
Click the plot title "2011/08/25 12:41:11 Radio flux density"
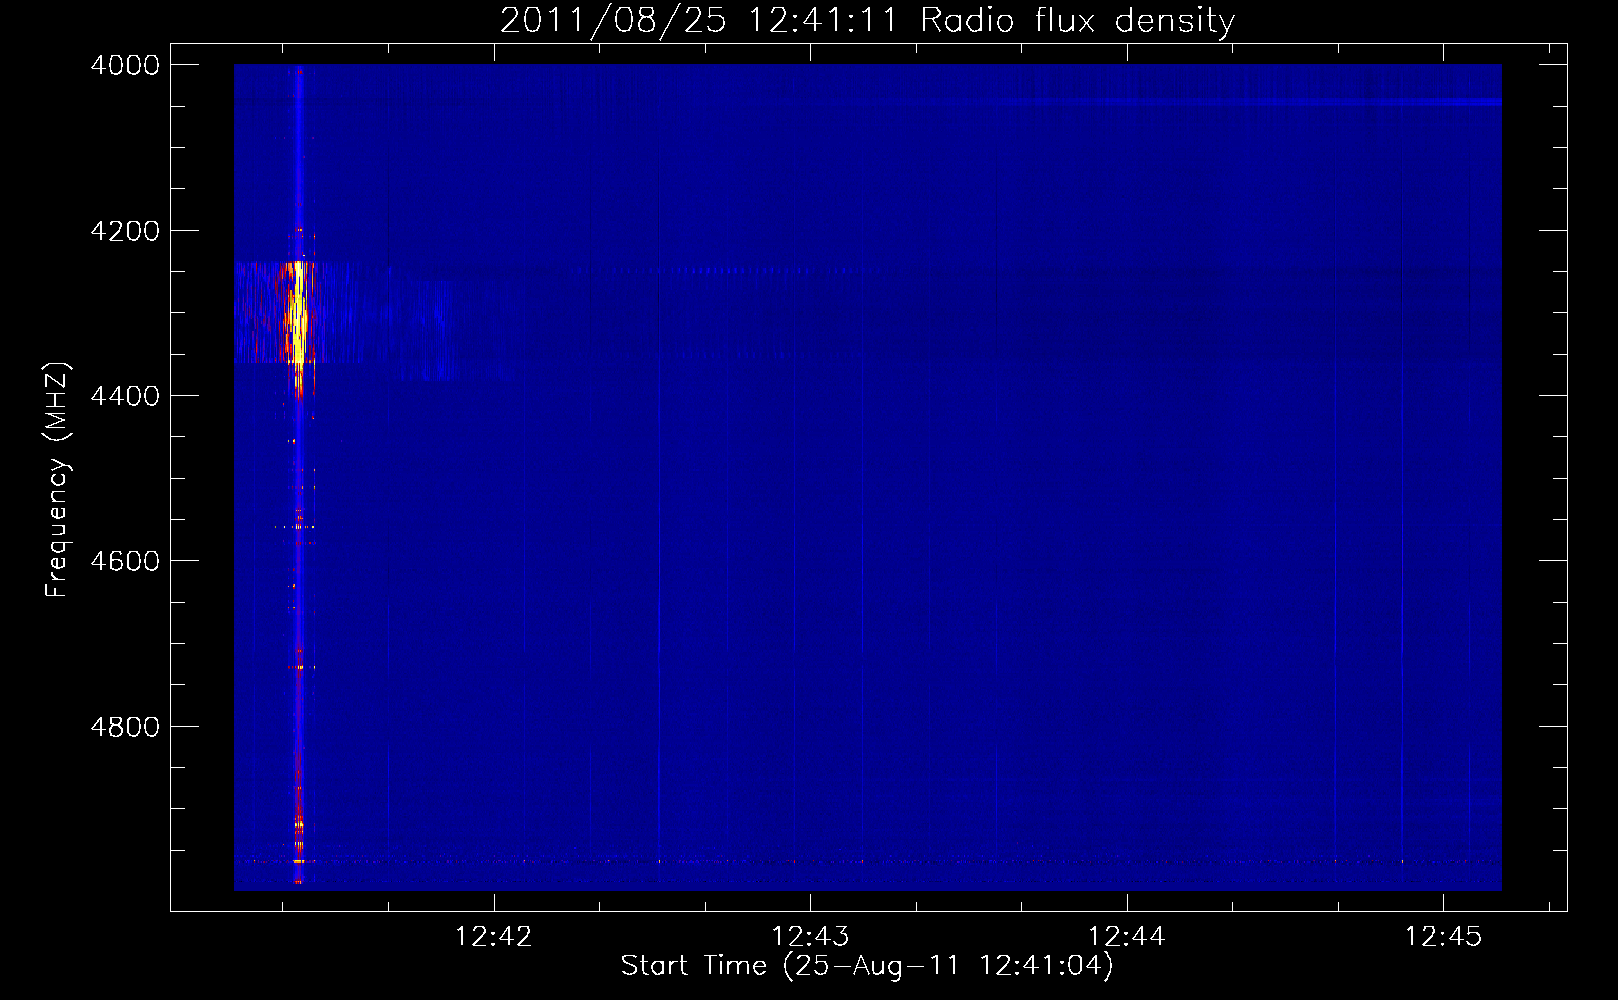click(x=867, y=20)
